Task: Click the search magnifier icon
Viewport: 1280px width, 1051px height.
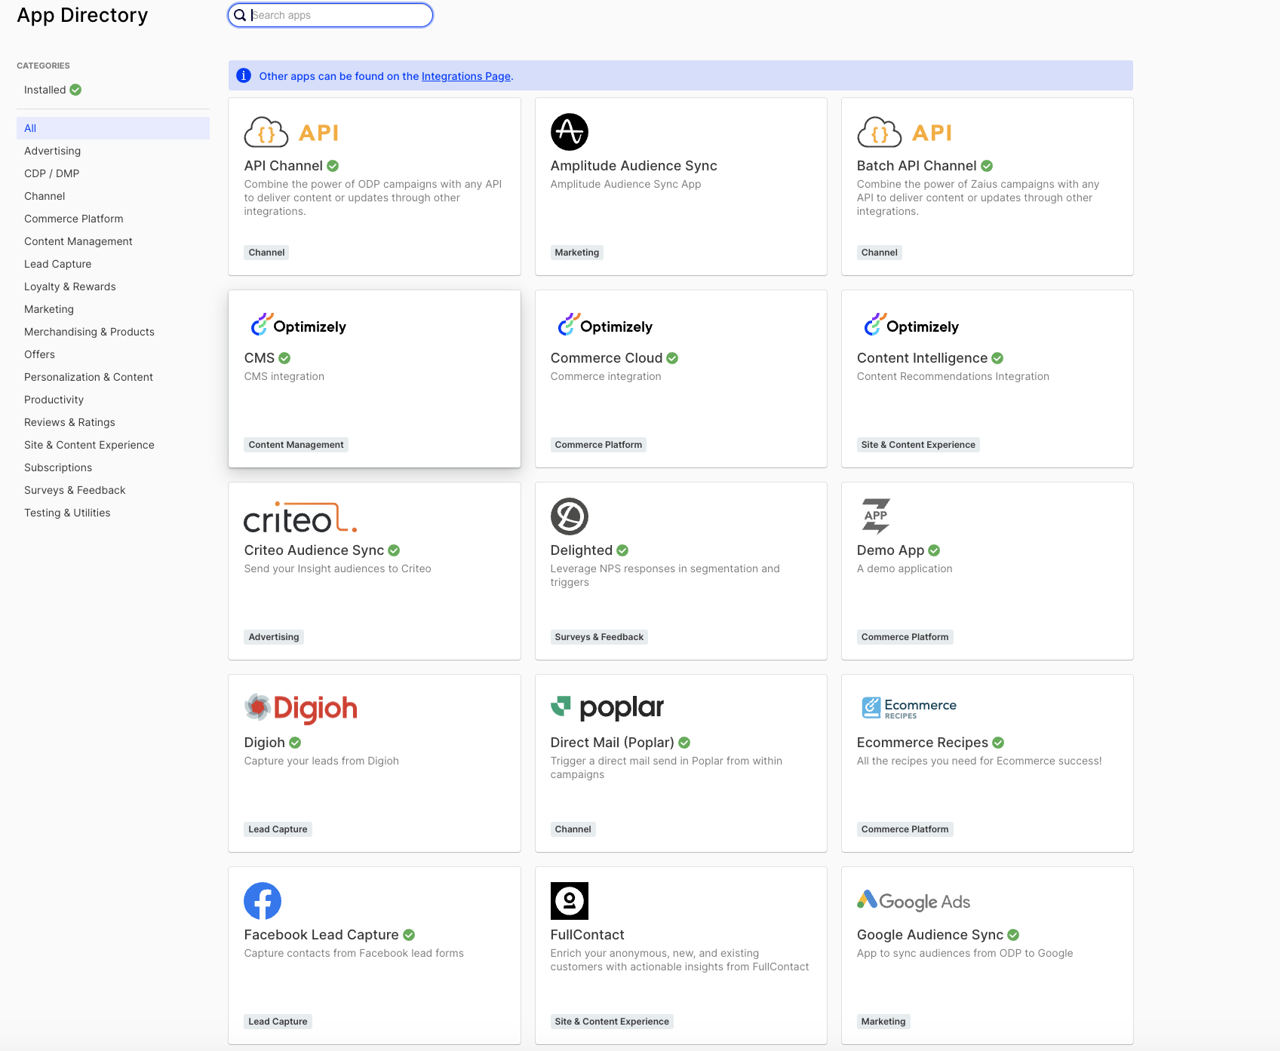Action: click(x=240, y=15)
